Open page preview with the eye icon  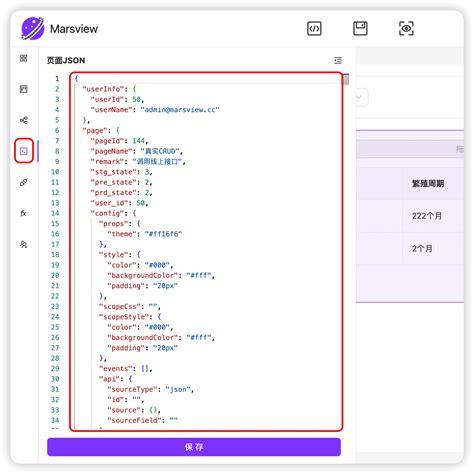[406, 28]
